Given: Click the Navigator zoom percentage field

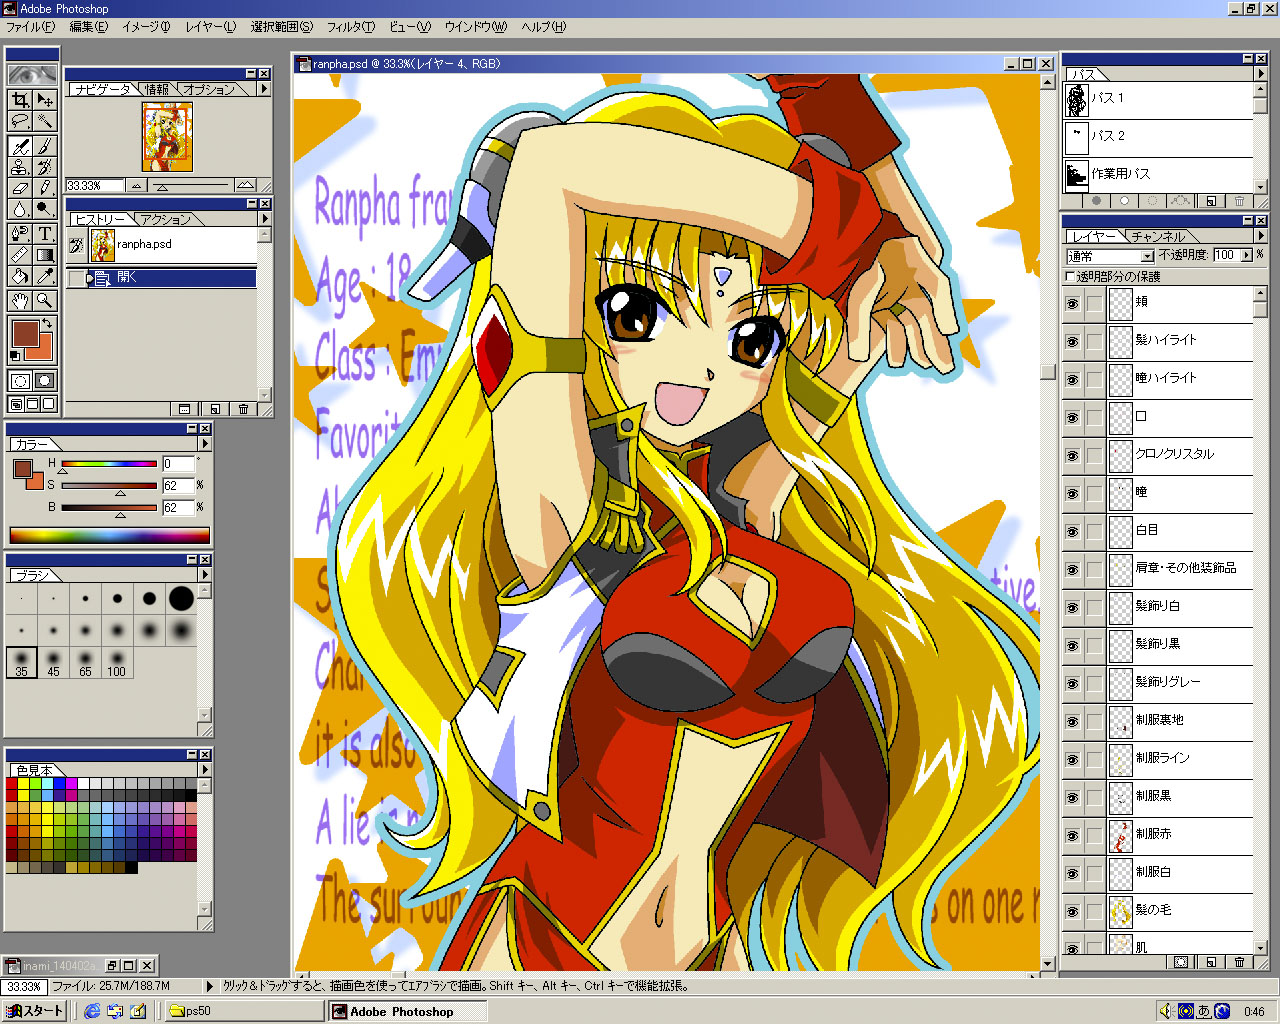Looking at the screenshot, I should click(95, 186).
